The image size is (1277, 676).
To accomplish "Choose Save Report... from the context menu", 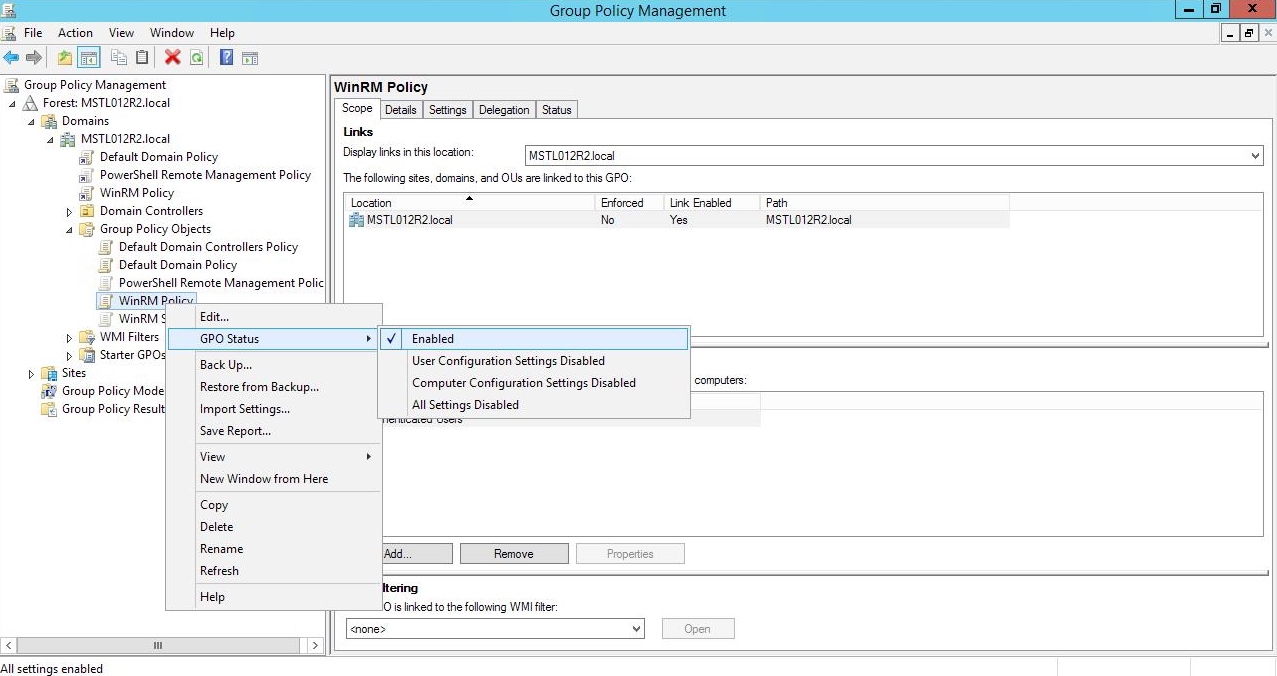I will coord(274,431).
